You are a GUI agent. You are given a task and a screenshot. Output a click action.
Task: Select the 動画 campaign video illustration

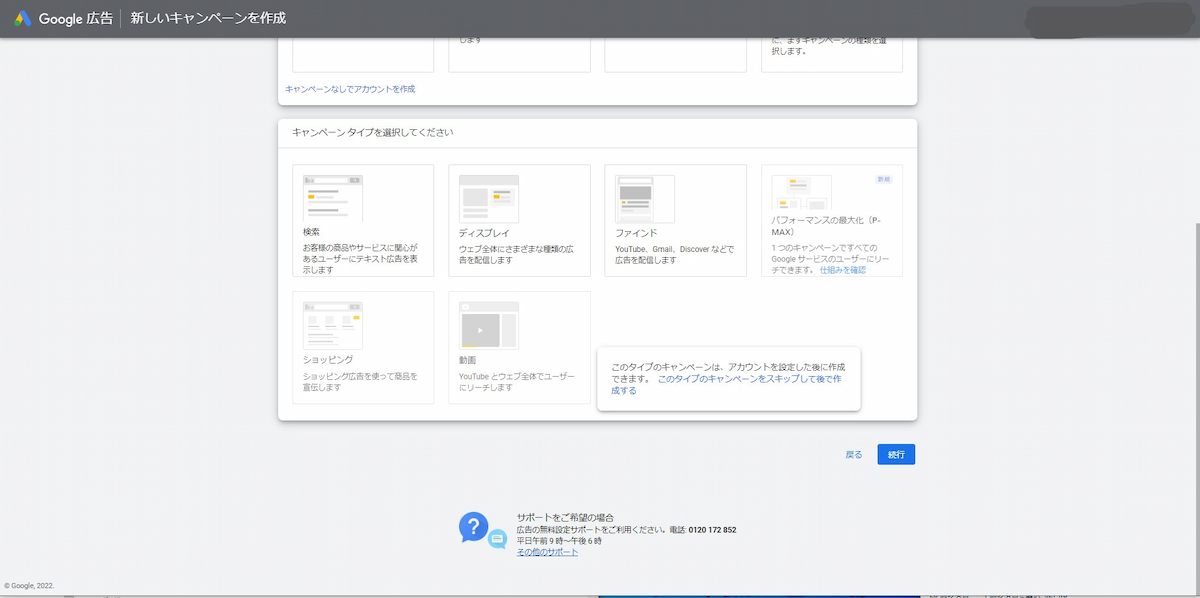pos(489,325)
